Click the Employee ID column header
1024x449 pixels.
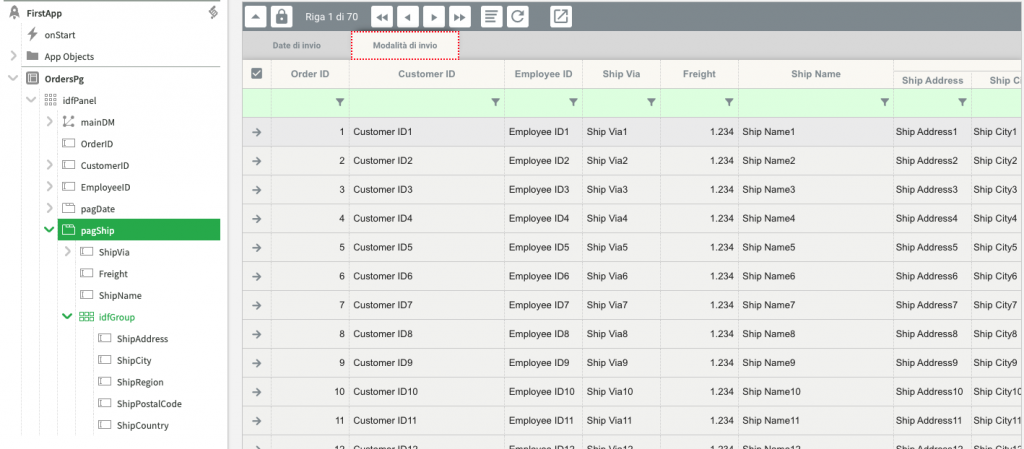point(543,74)
